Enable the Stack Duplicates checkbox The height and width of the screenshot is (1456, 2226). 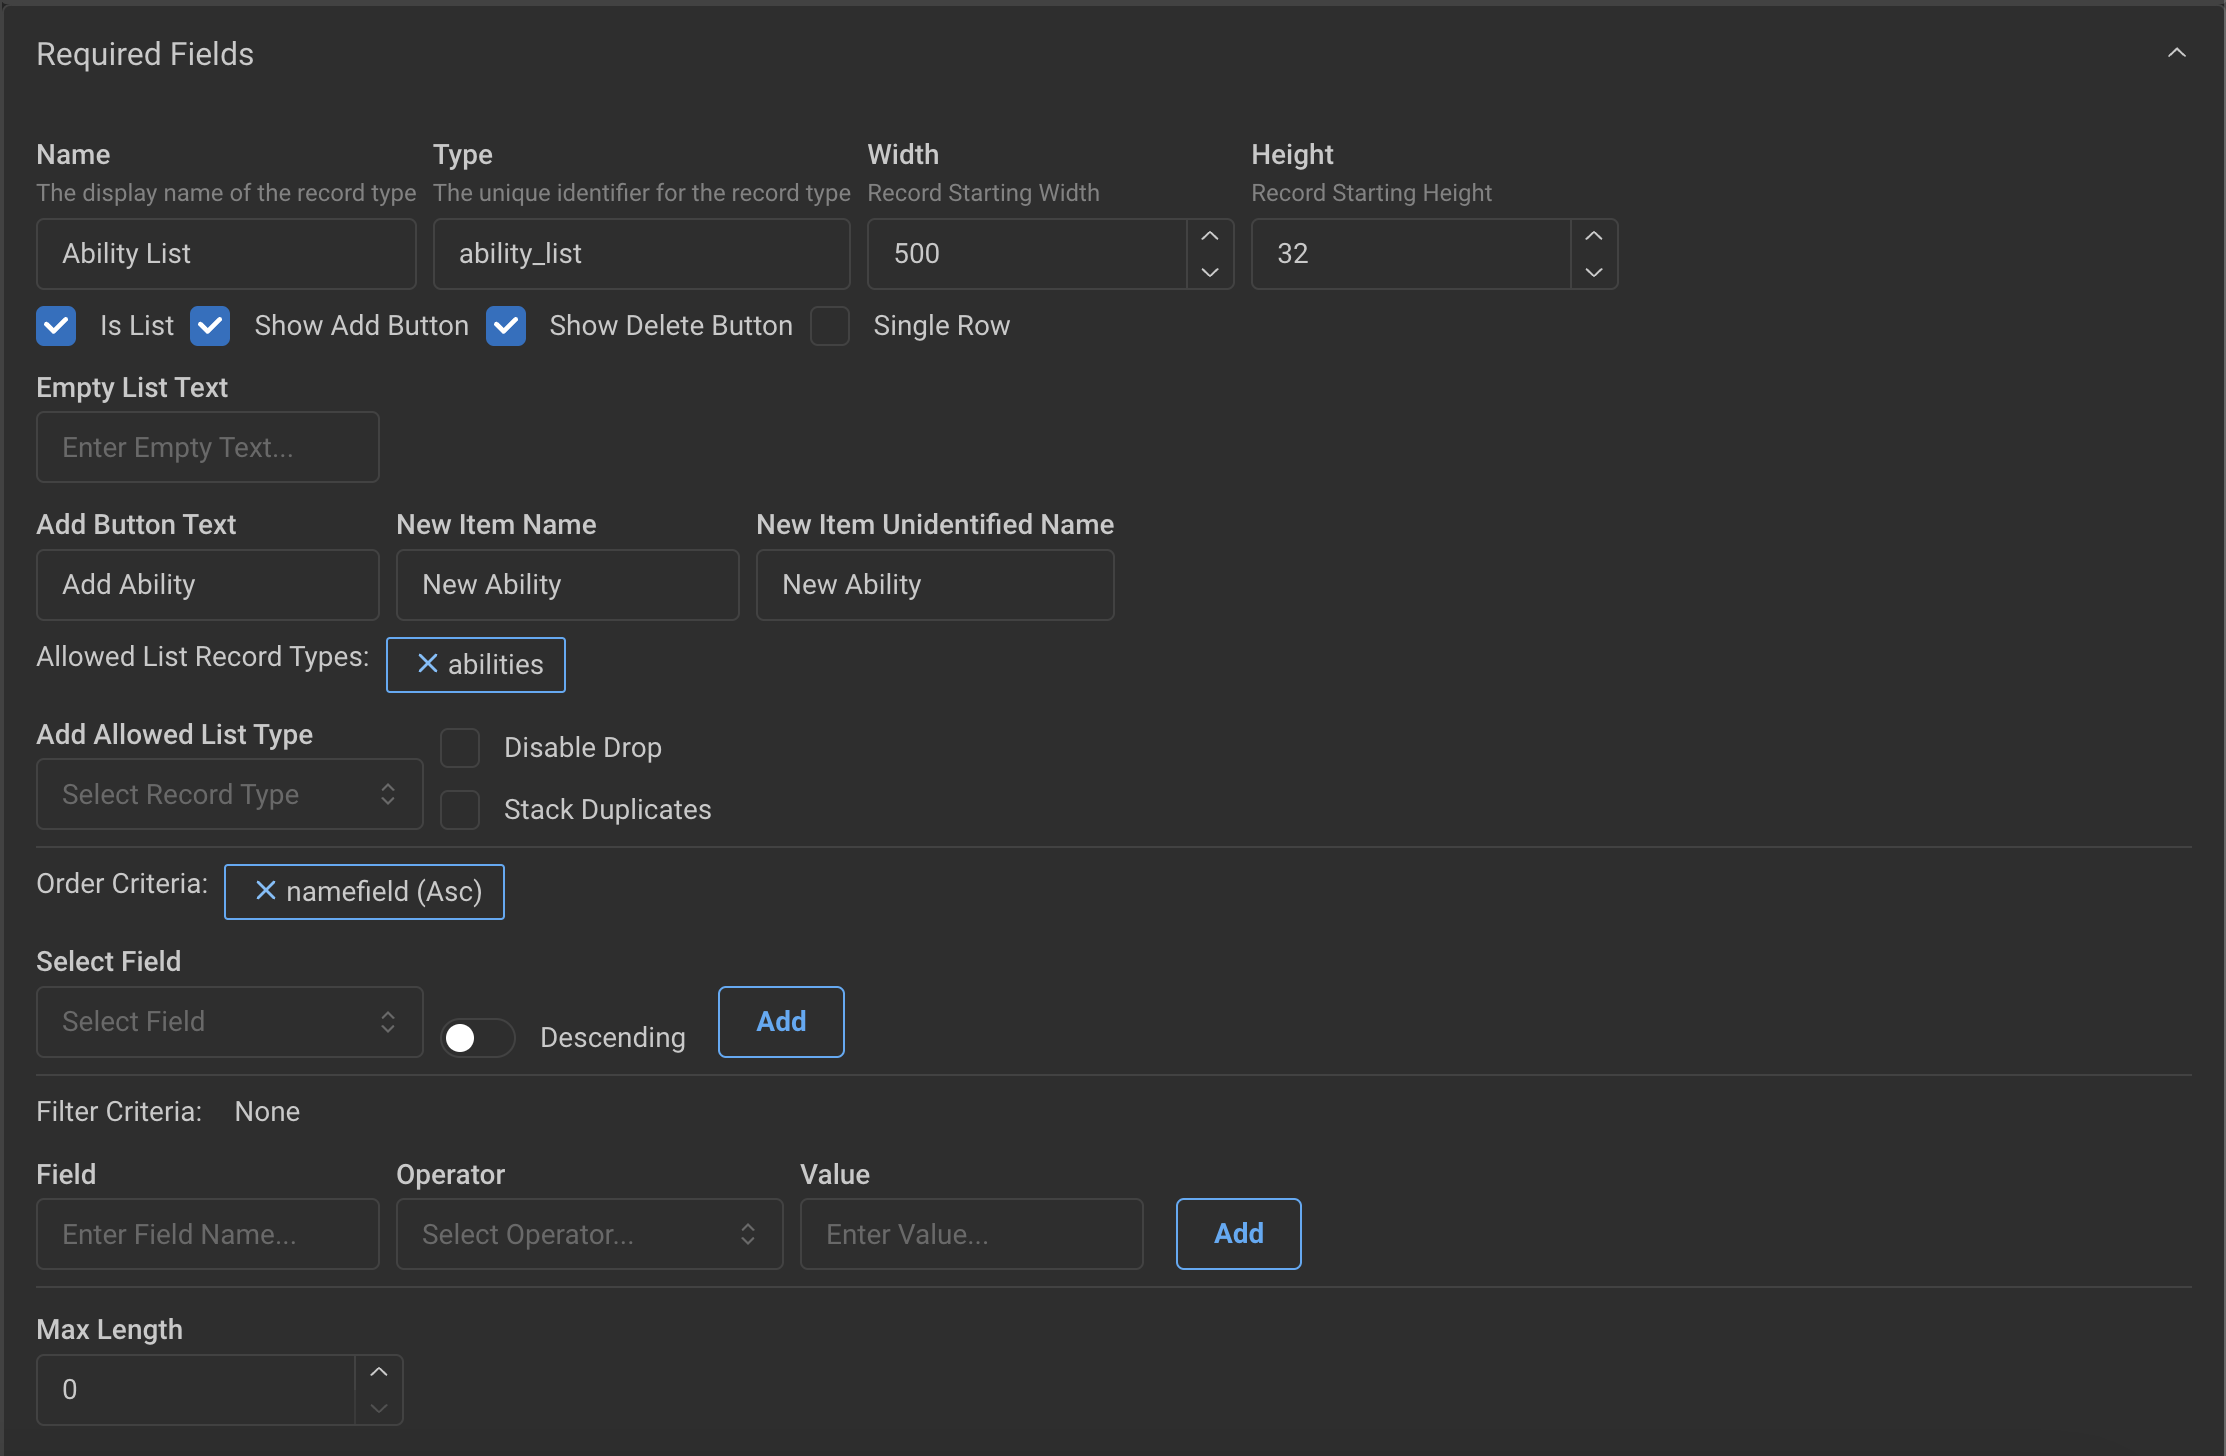click(x=460, y=810)
